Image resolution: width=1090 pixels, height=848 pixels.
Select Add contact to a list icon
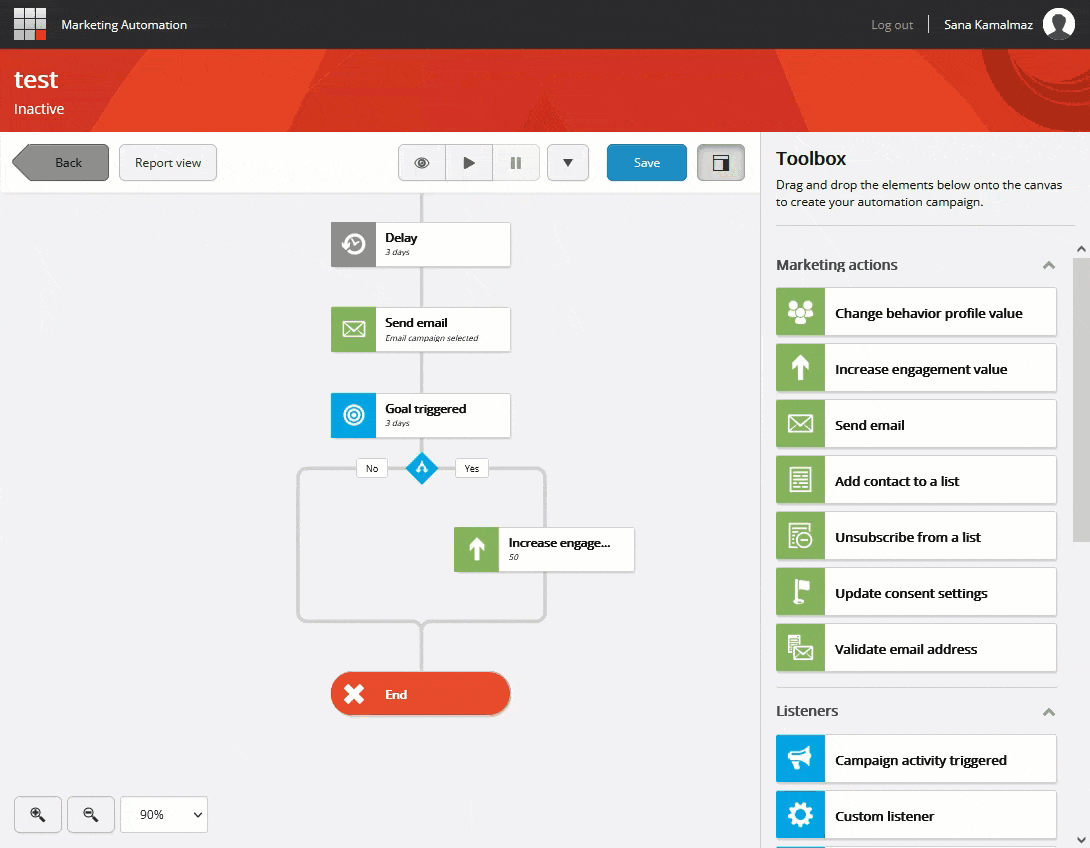pos(801,480)
